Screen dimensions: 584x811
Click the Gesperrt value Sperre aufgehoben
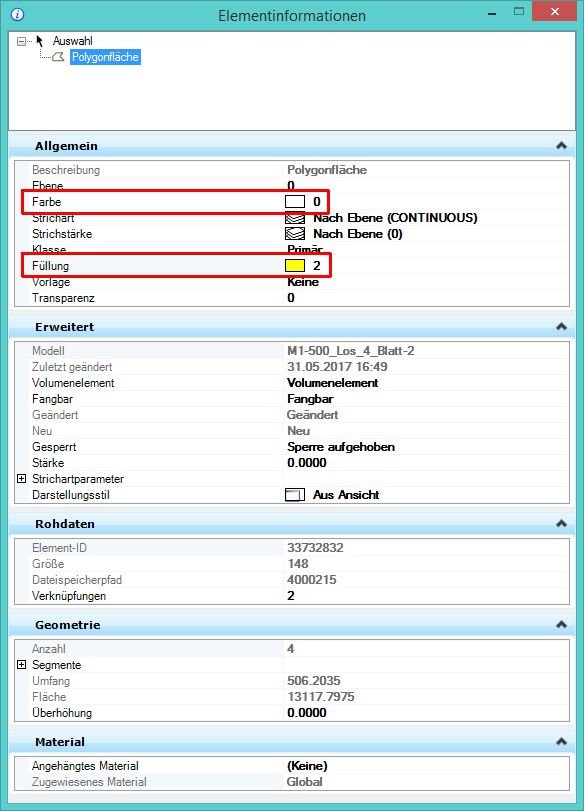click(x=341, y=447)
